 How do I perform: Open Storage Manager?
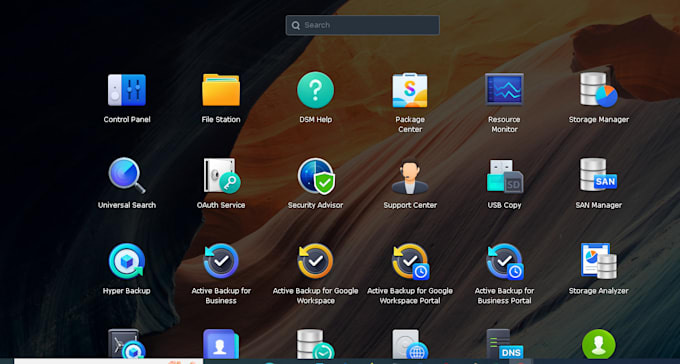[598, 90]
